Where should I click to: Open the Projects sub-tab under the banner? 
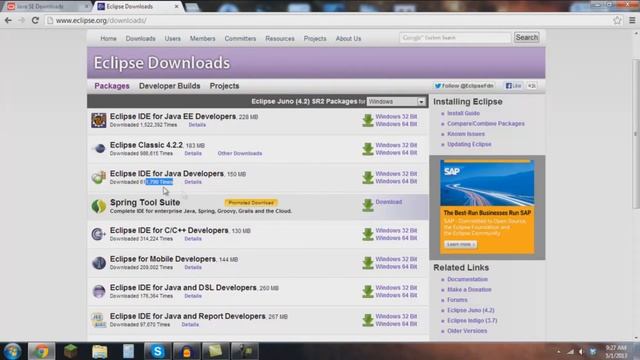pos(224,86)
